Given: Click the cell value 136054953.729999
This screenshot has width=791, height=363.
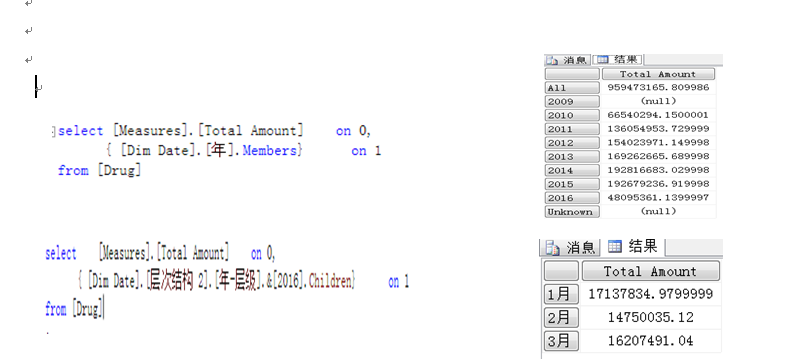Looking at the screenshot, I should [x=658, y=129].
